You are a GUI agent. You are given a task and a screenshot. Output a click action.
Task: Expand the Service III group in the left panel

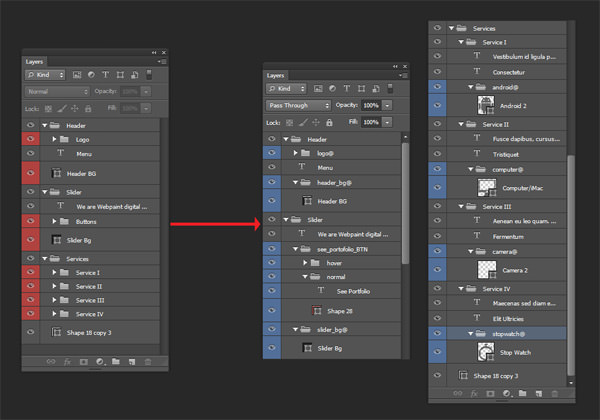pyautogui.click(x=54, y=300)
